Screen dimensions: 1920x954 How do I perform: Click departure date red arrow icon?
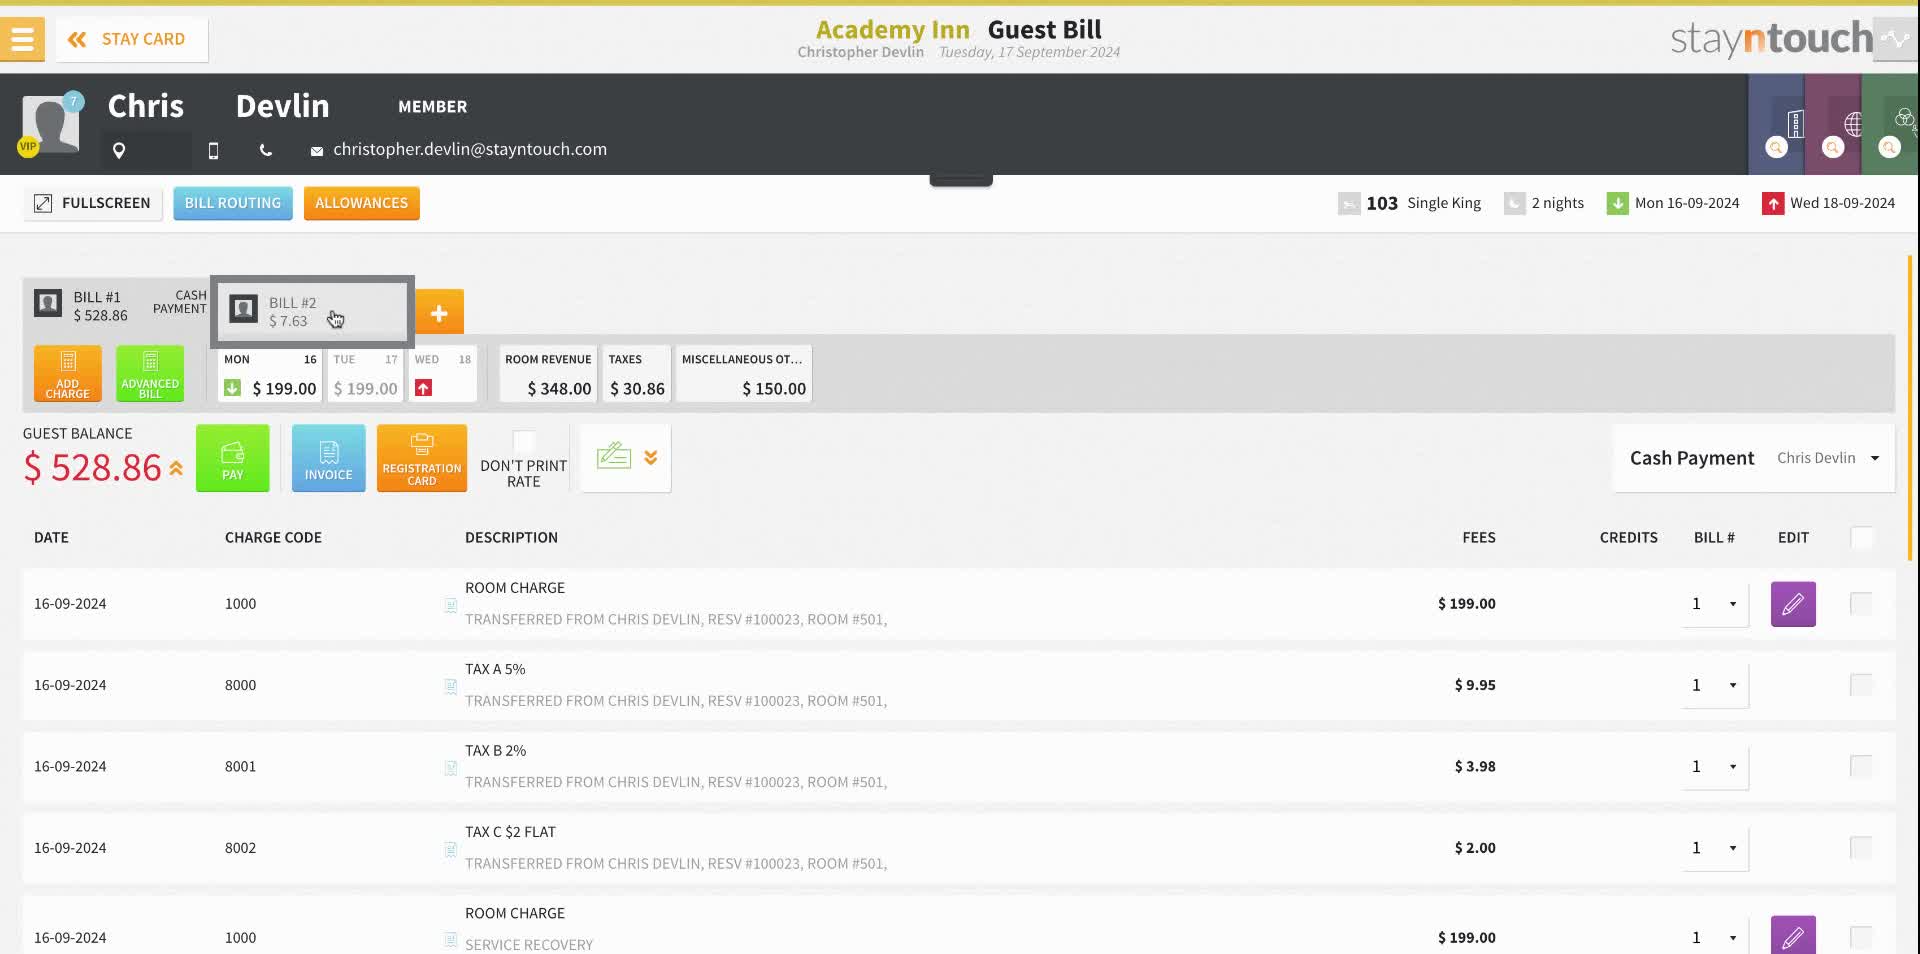click(1773, 203)
